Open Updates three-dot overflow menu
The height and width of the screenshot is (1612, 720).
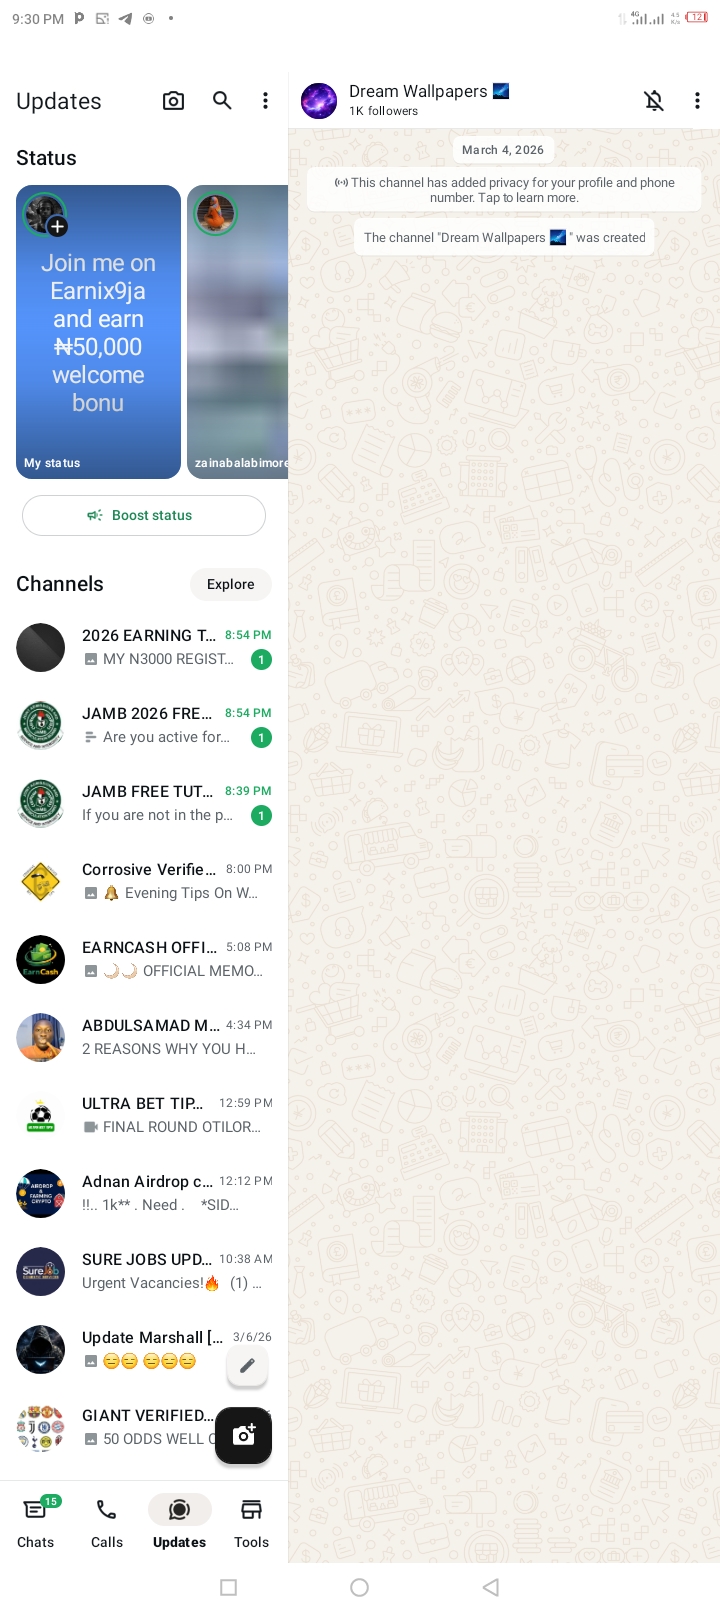265,100
